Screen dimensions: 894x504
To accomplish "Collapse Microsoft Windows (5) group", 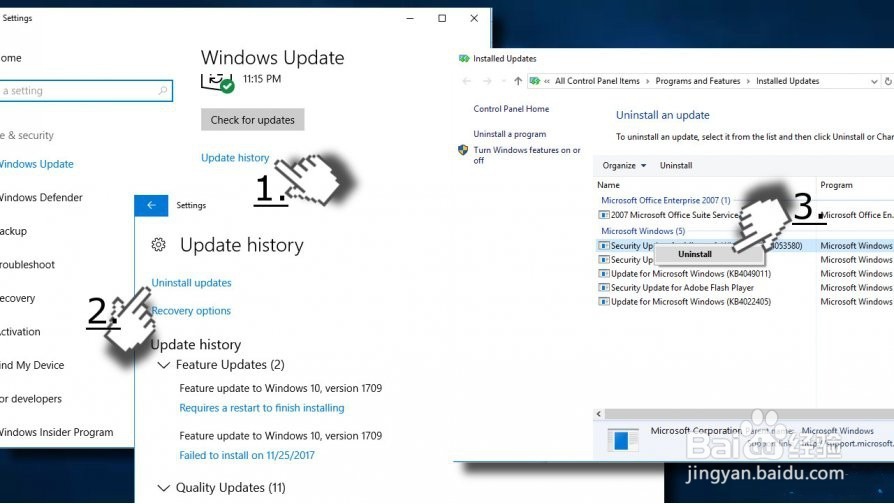I will tap(643, 231).
